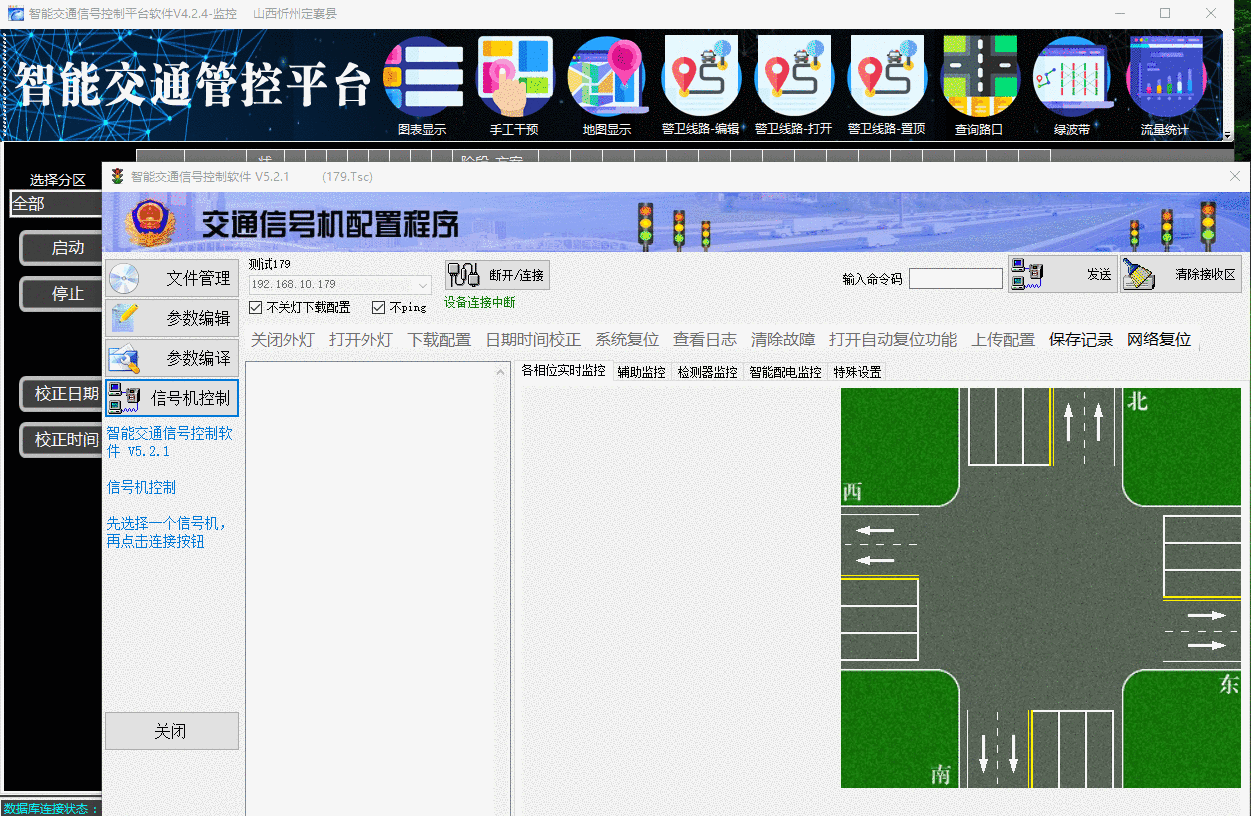The image size is (1251, 816).
Task: Expand the 192.168.10.179 device dropdown
Action: [423, 285]
